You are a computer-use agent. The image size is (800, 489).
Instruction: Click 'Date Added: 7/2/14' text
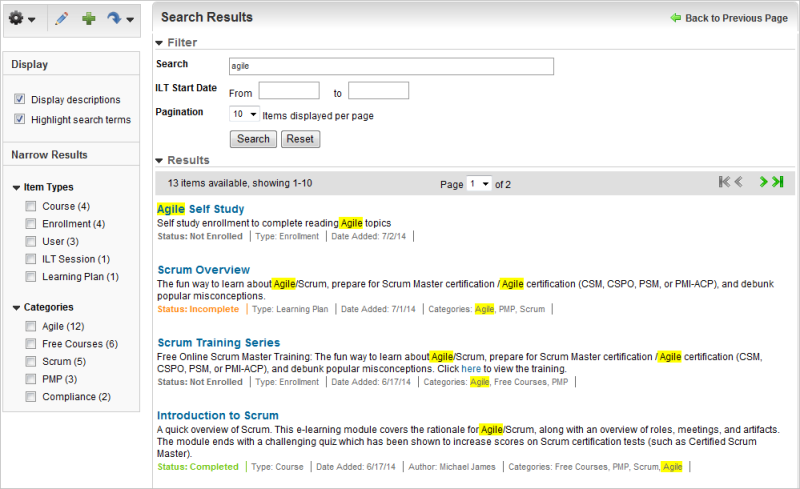point(368,236)
